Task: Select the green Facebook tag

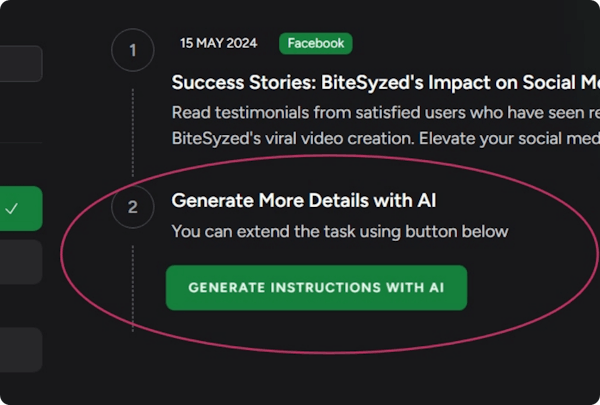Action: pyautogui.click(x=316, y=44)
